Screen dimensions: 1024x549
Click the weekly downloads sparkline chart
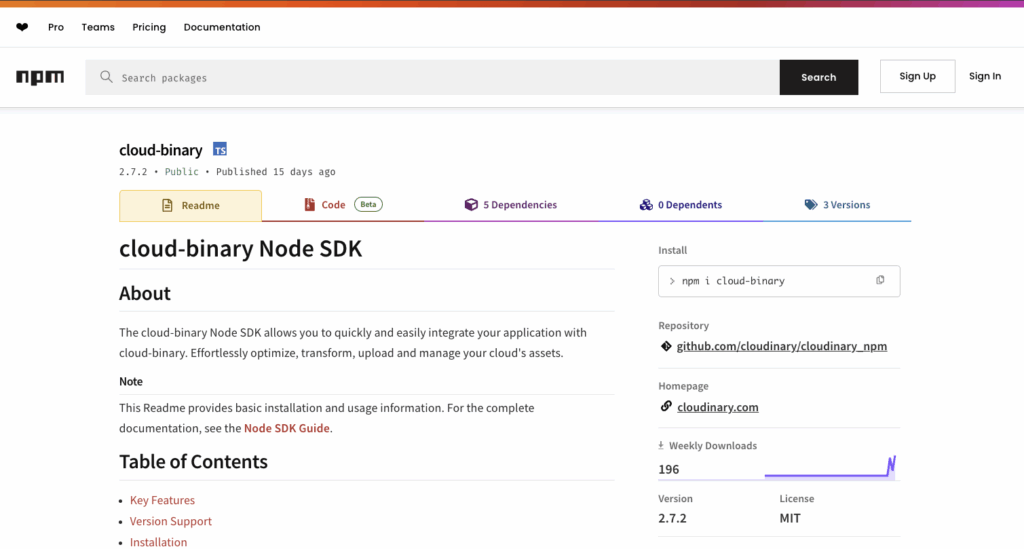(x=830, y=467)
